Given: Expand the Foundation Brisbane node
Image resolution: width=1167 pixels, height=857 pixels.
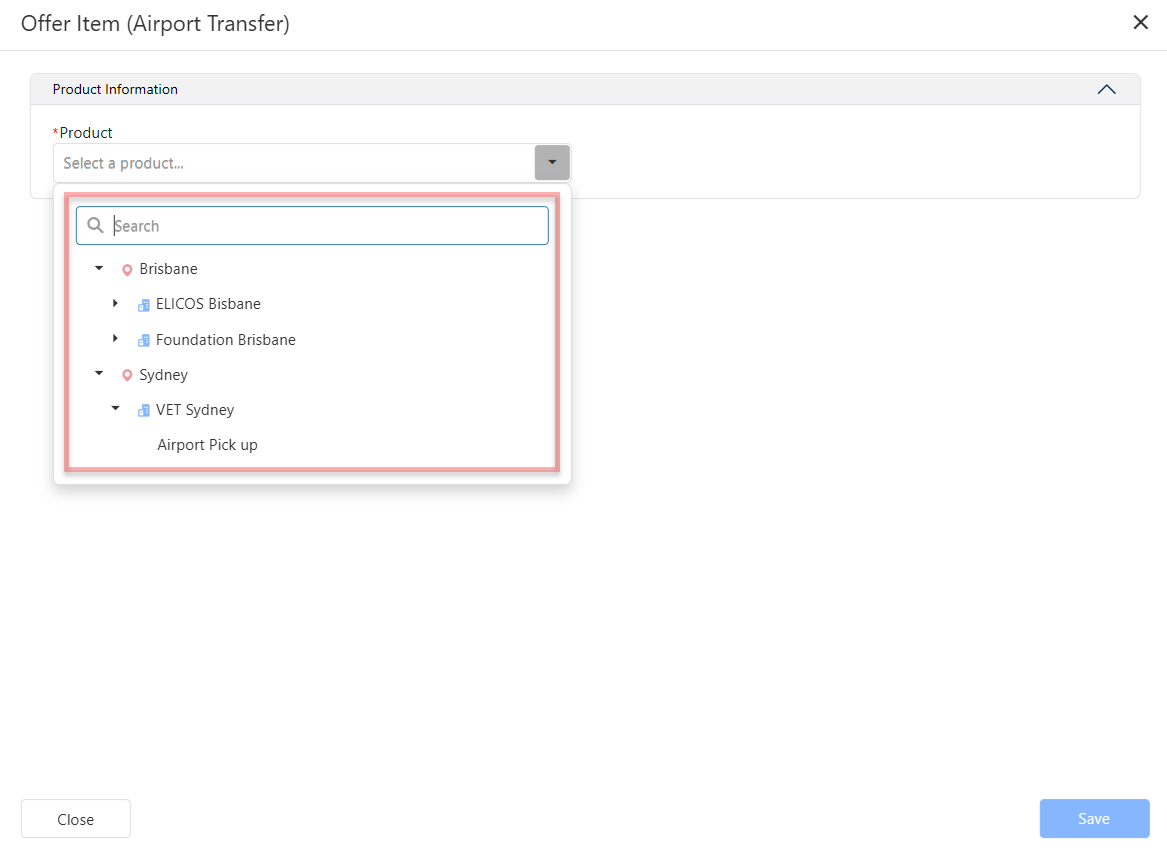Looking at the screenshot, I should (115, 339).
